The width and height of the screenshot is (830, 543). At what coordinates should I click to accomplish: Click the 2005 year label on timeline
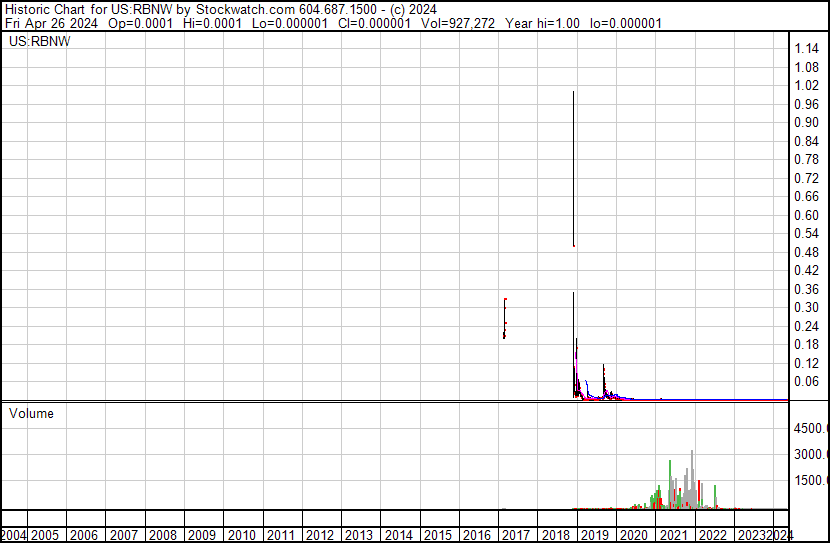pos(44,535)
